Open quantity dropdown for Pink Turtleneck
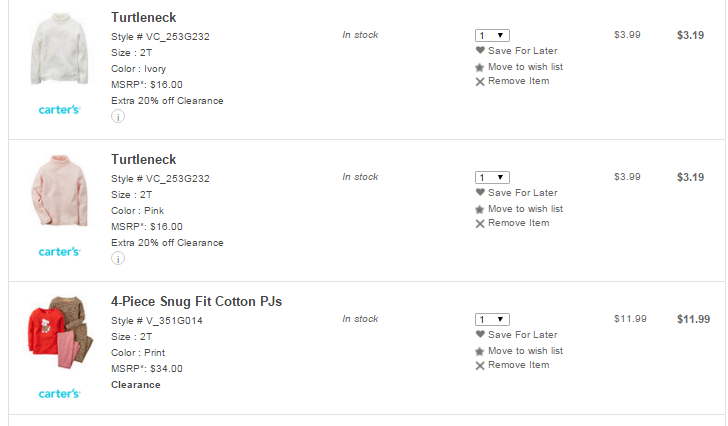 (492, 177)
